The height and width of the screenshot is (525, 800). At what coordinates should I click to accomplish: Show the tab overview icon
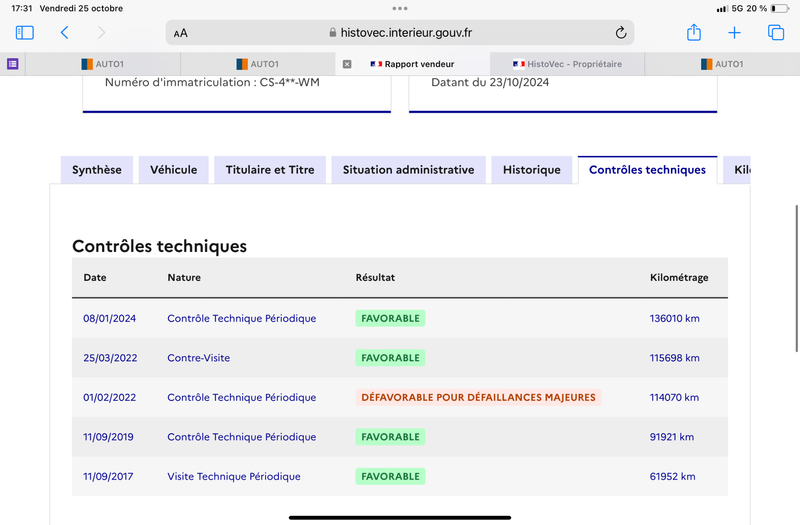coord(776,33)
